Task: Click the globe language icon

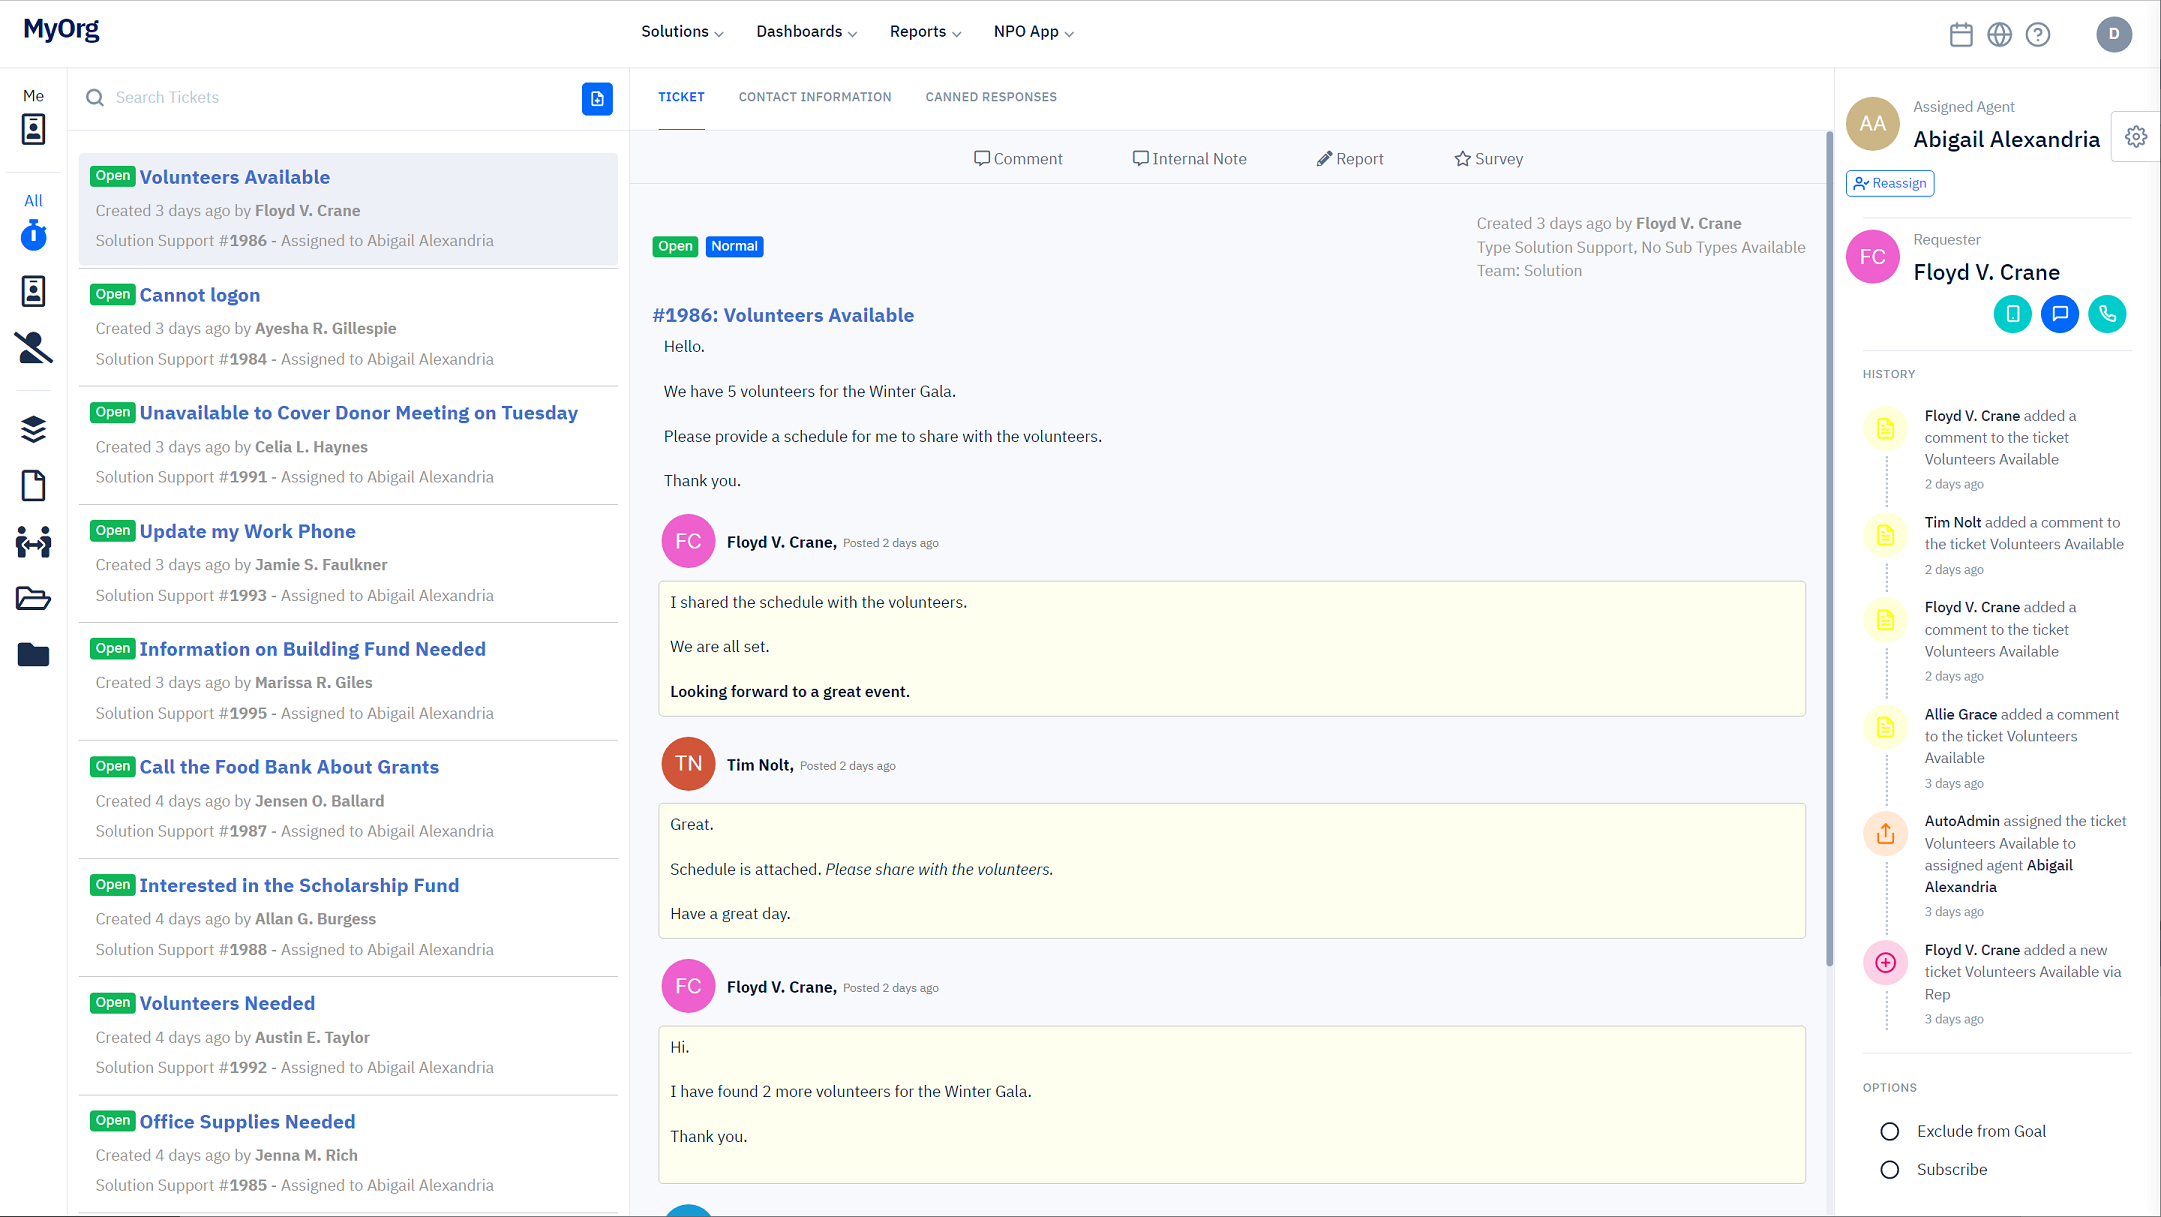Action: [x=1999, y=35]
